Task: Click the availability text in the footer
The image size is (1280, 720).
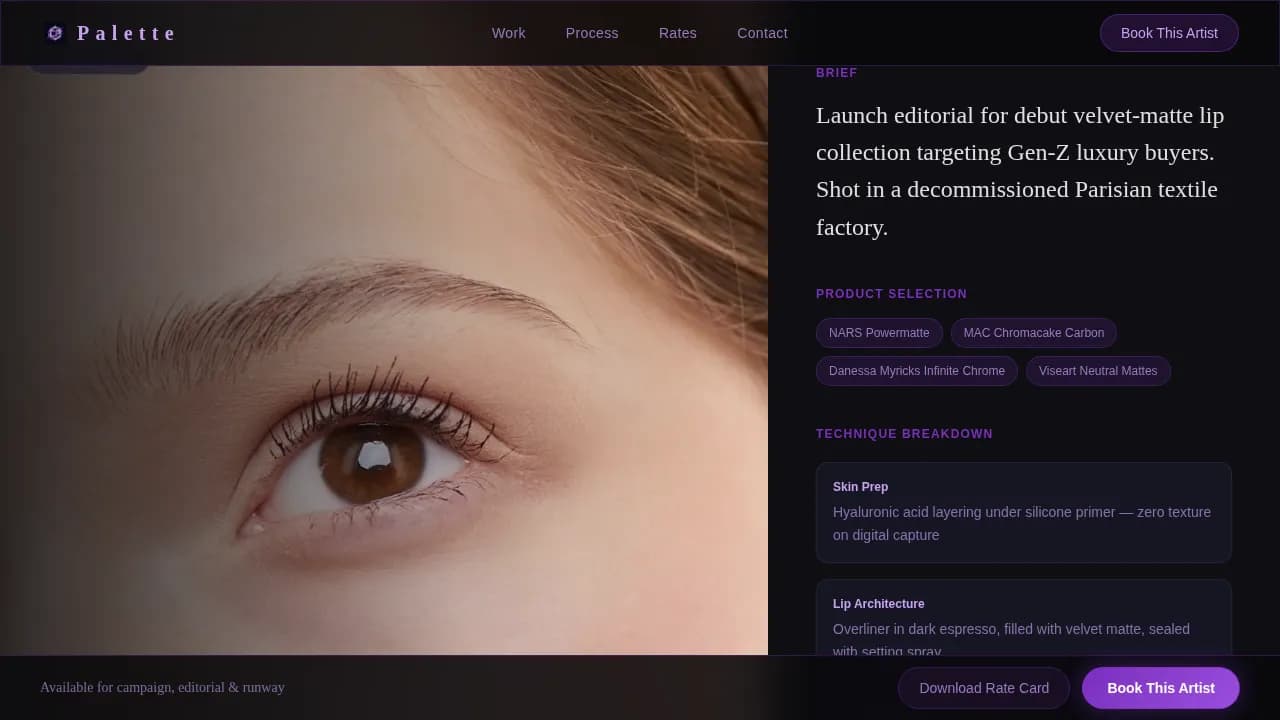Action: 162,688
